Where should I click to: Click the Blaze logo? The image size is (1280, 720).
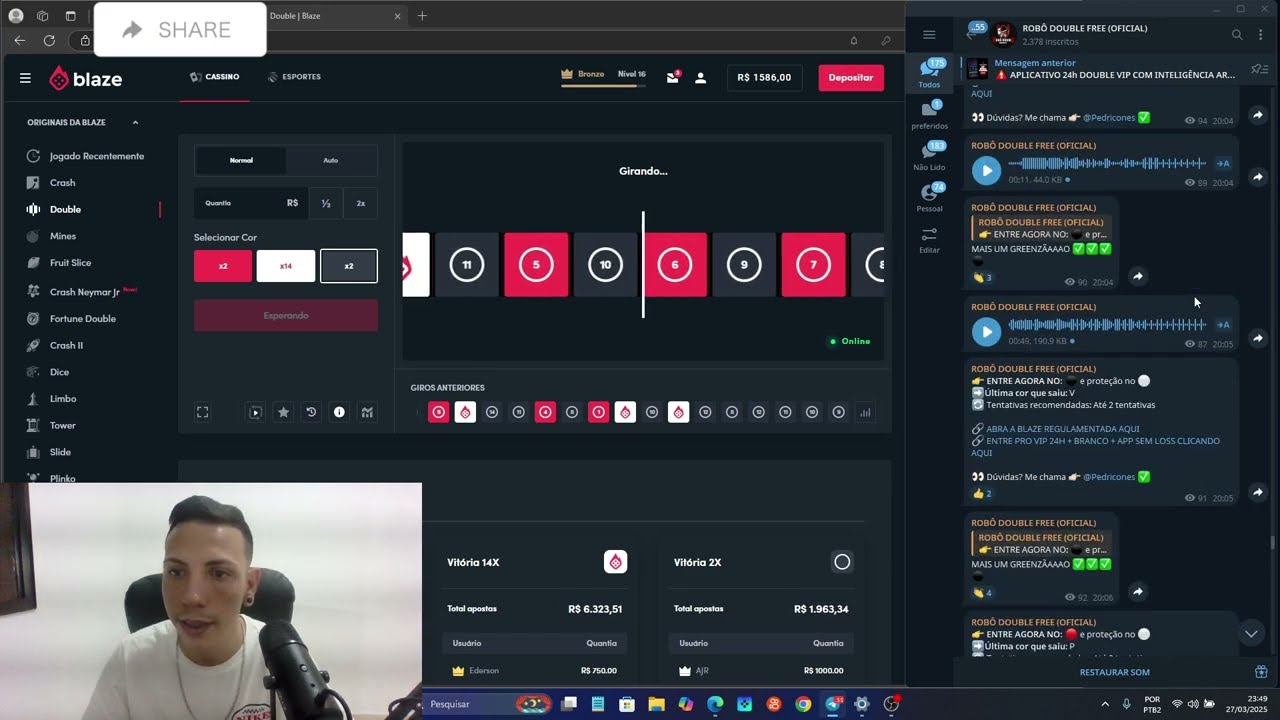click(x=86, y=78)
